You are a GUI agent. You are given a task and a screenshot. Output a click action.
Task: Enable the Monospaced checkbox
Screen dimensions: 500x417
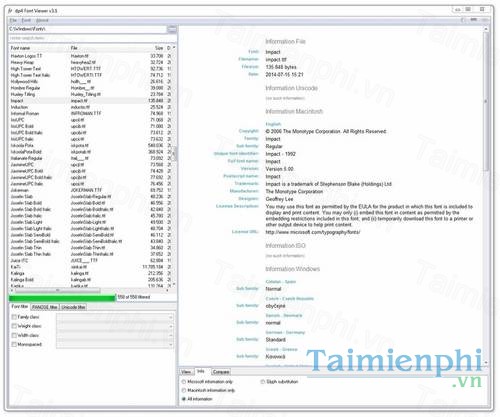point(14,344)
